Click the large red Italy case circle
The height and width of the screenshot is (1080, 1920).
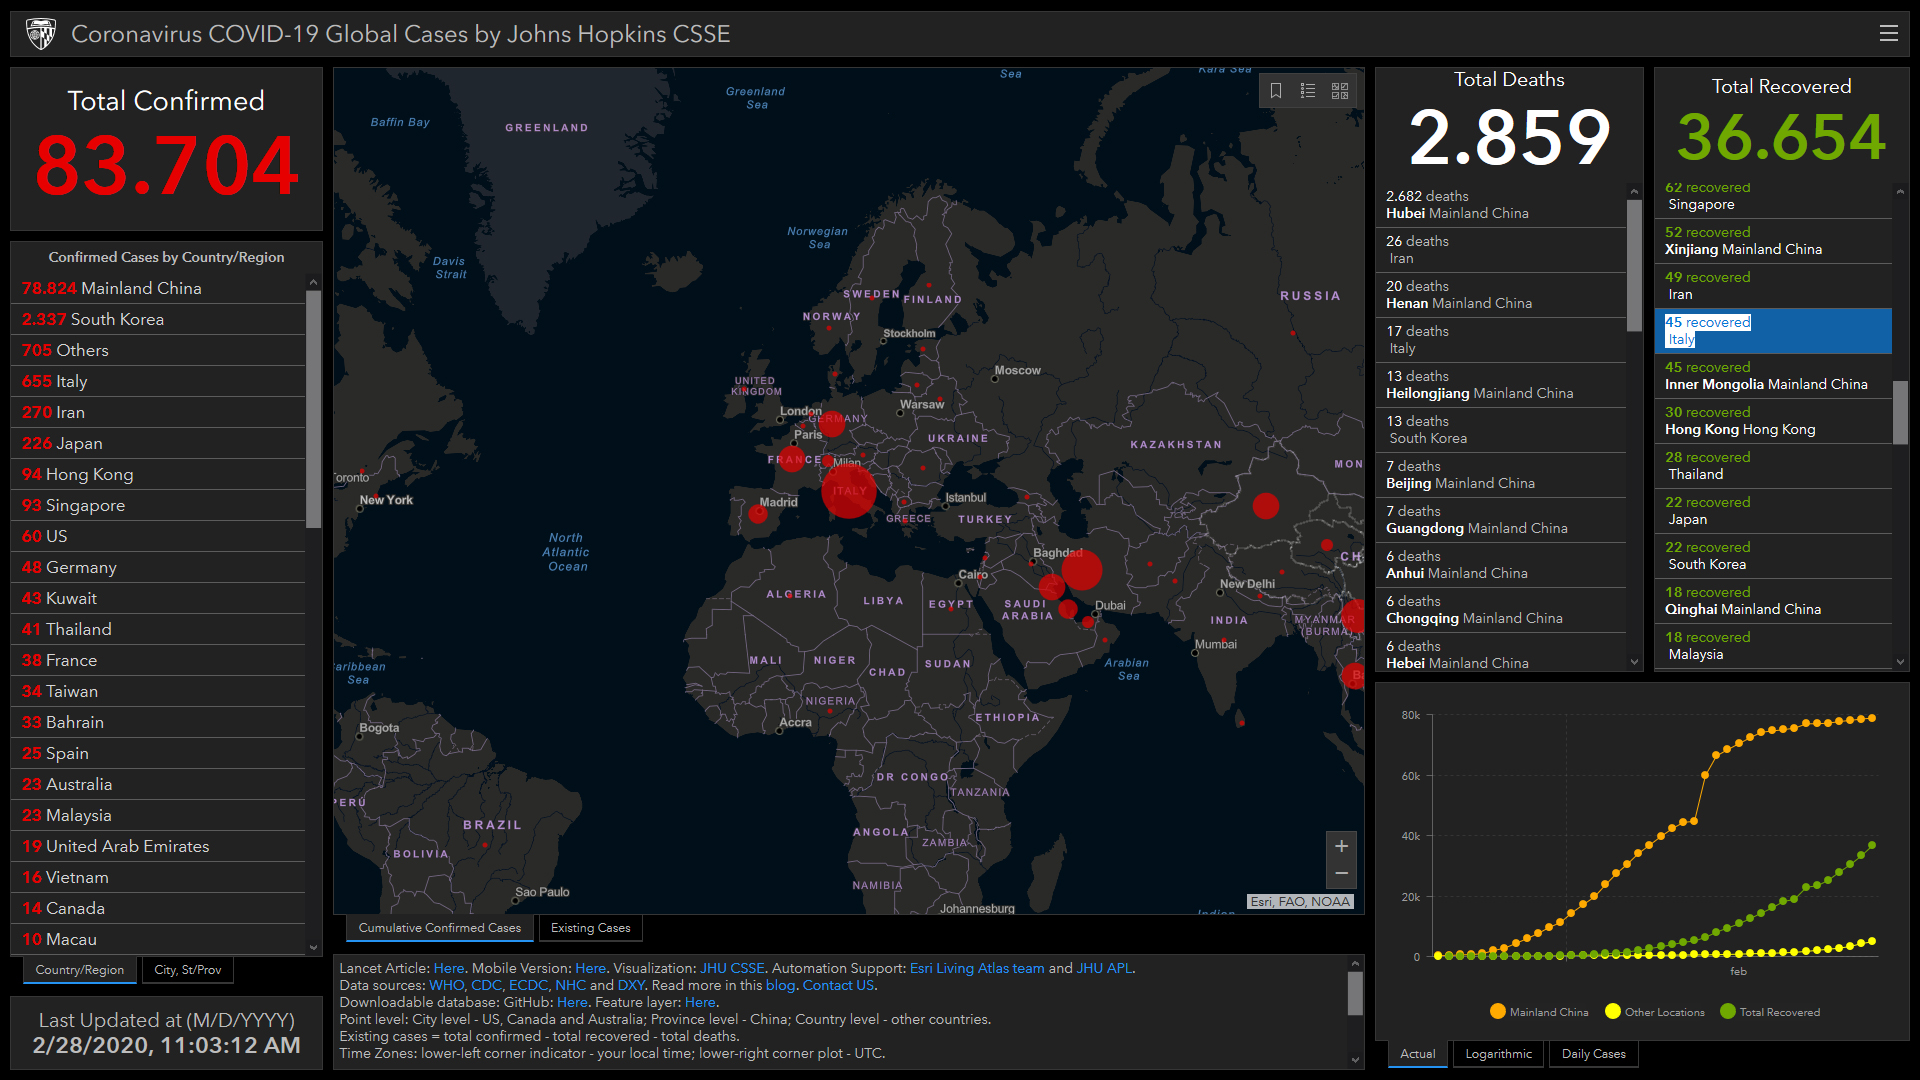pyautogui.click(x=849, y=490)
